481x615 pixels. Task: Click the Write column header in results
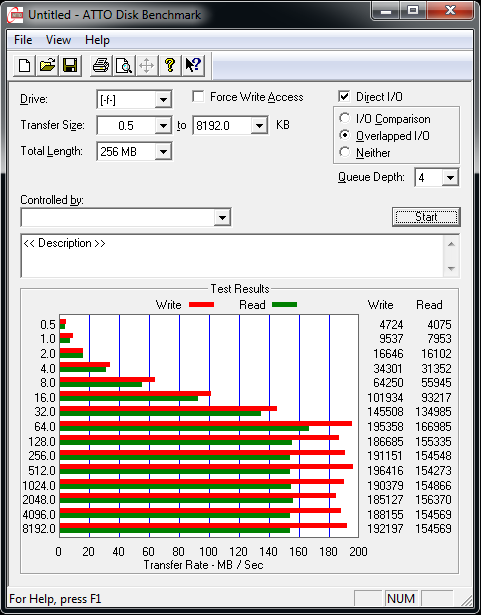click(x=380, y=305)
